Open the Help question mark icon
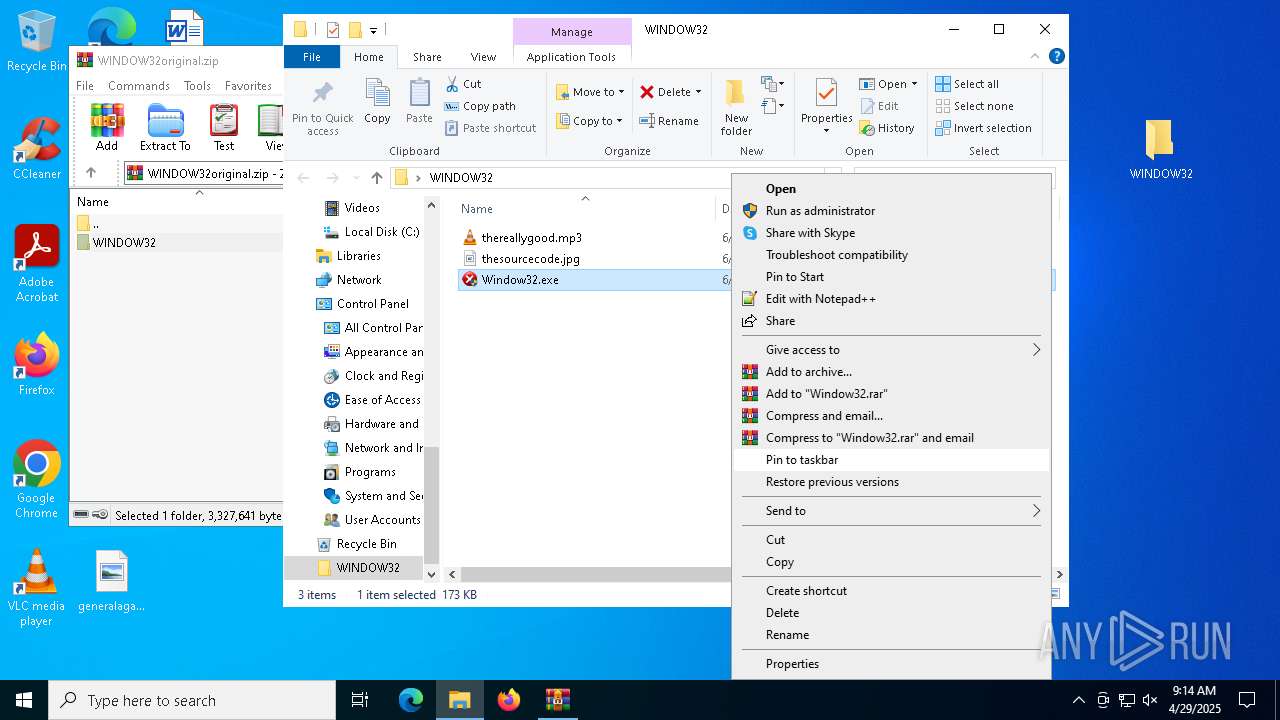The width and height of the screenshot is (1280, 720). point(1057,57)
